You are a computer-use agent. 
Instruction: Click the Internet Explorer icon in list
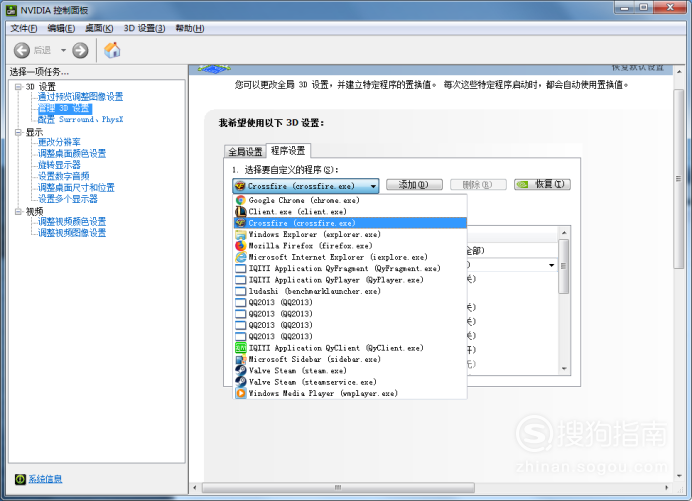241,257
